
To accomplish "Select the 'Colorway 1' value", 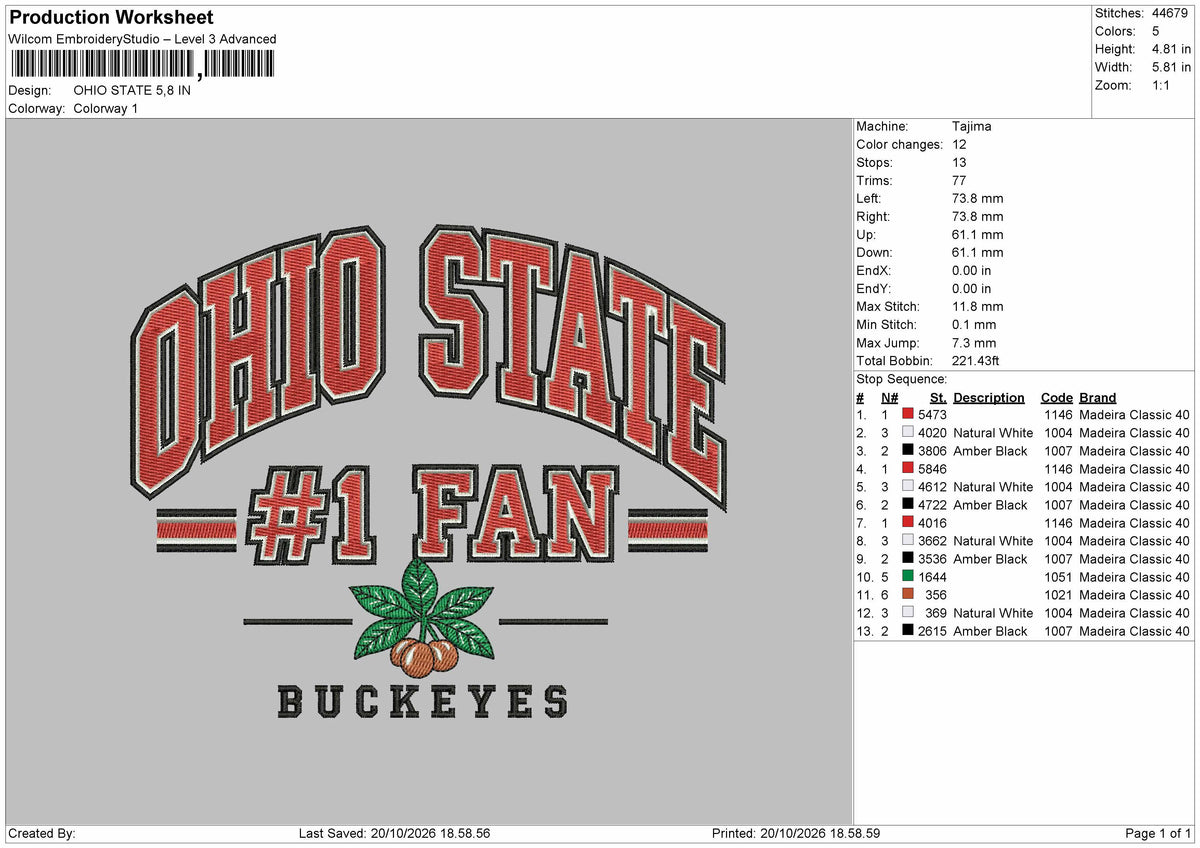I will 106,108.
